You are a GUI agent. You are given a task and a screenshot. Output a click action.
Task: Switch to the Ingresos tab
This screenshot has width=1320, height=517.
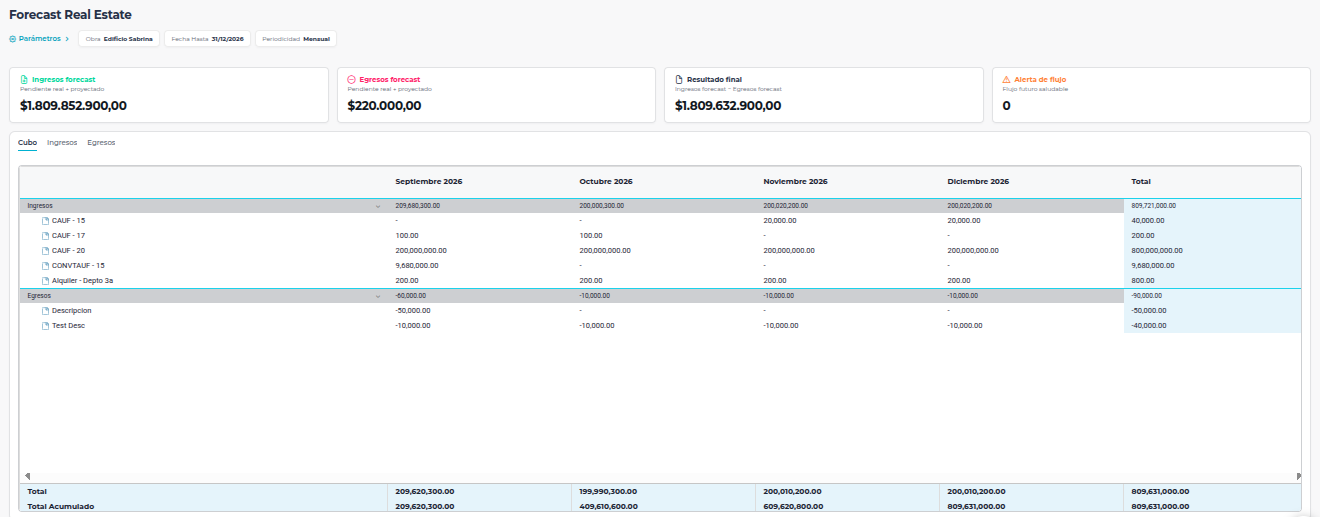62,143
